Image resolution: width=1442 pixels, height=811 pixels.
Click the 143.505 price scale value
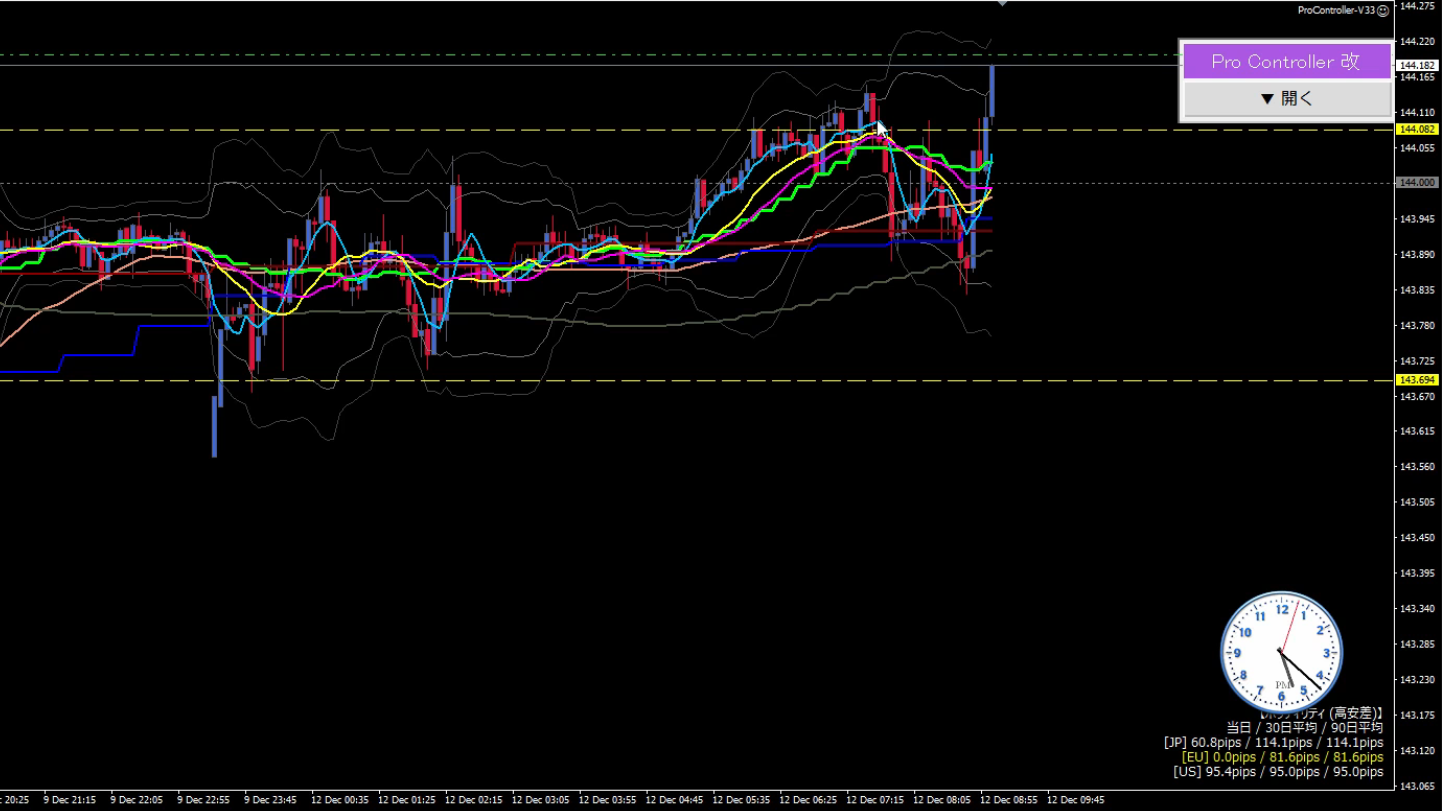tap(1417, 502)
